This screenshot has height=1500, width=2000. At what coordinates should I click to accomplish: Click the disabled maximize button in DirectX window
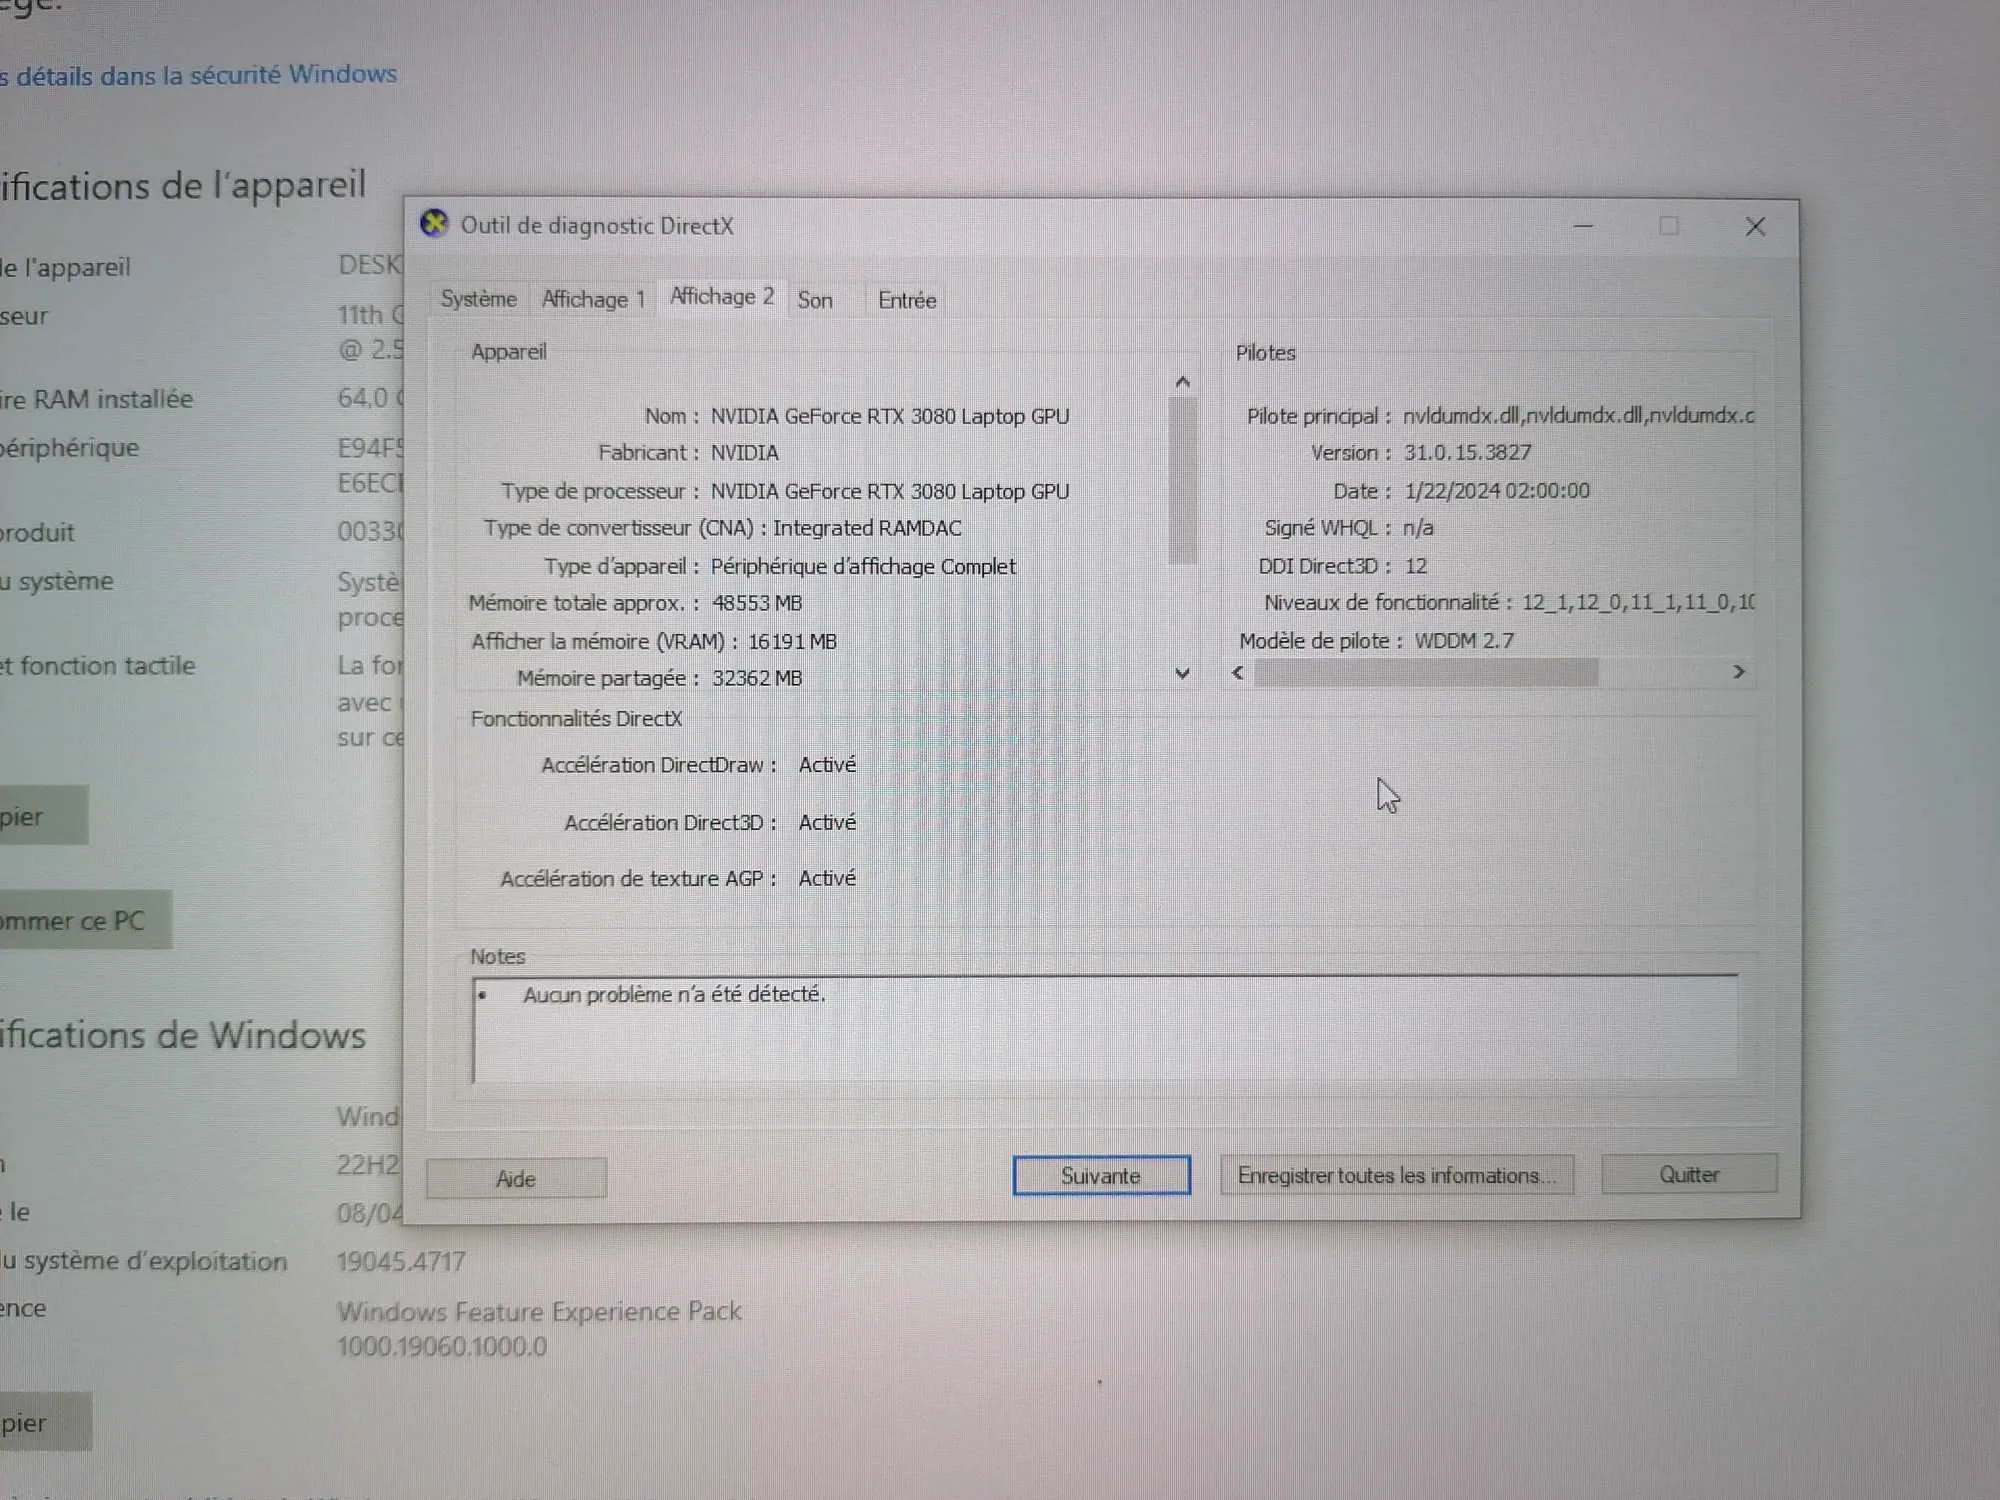tap(1669, 226)
